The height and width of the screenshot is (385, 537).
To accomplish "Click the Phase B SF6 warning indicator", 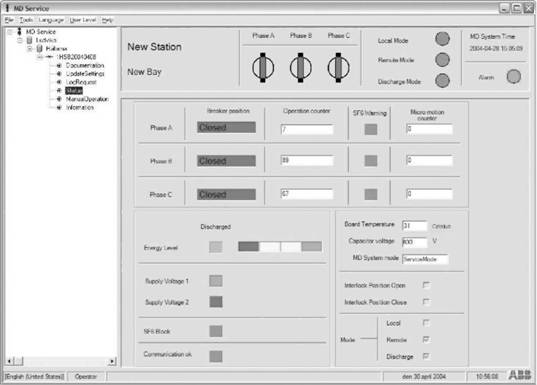I will pyautogui.click(x=371, y=161).
